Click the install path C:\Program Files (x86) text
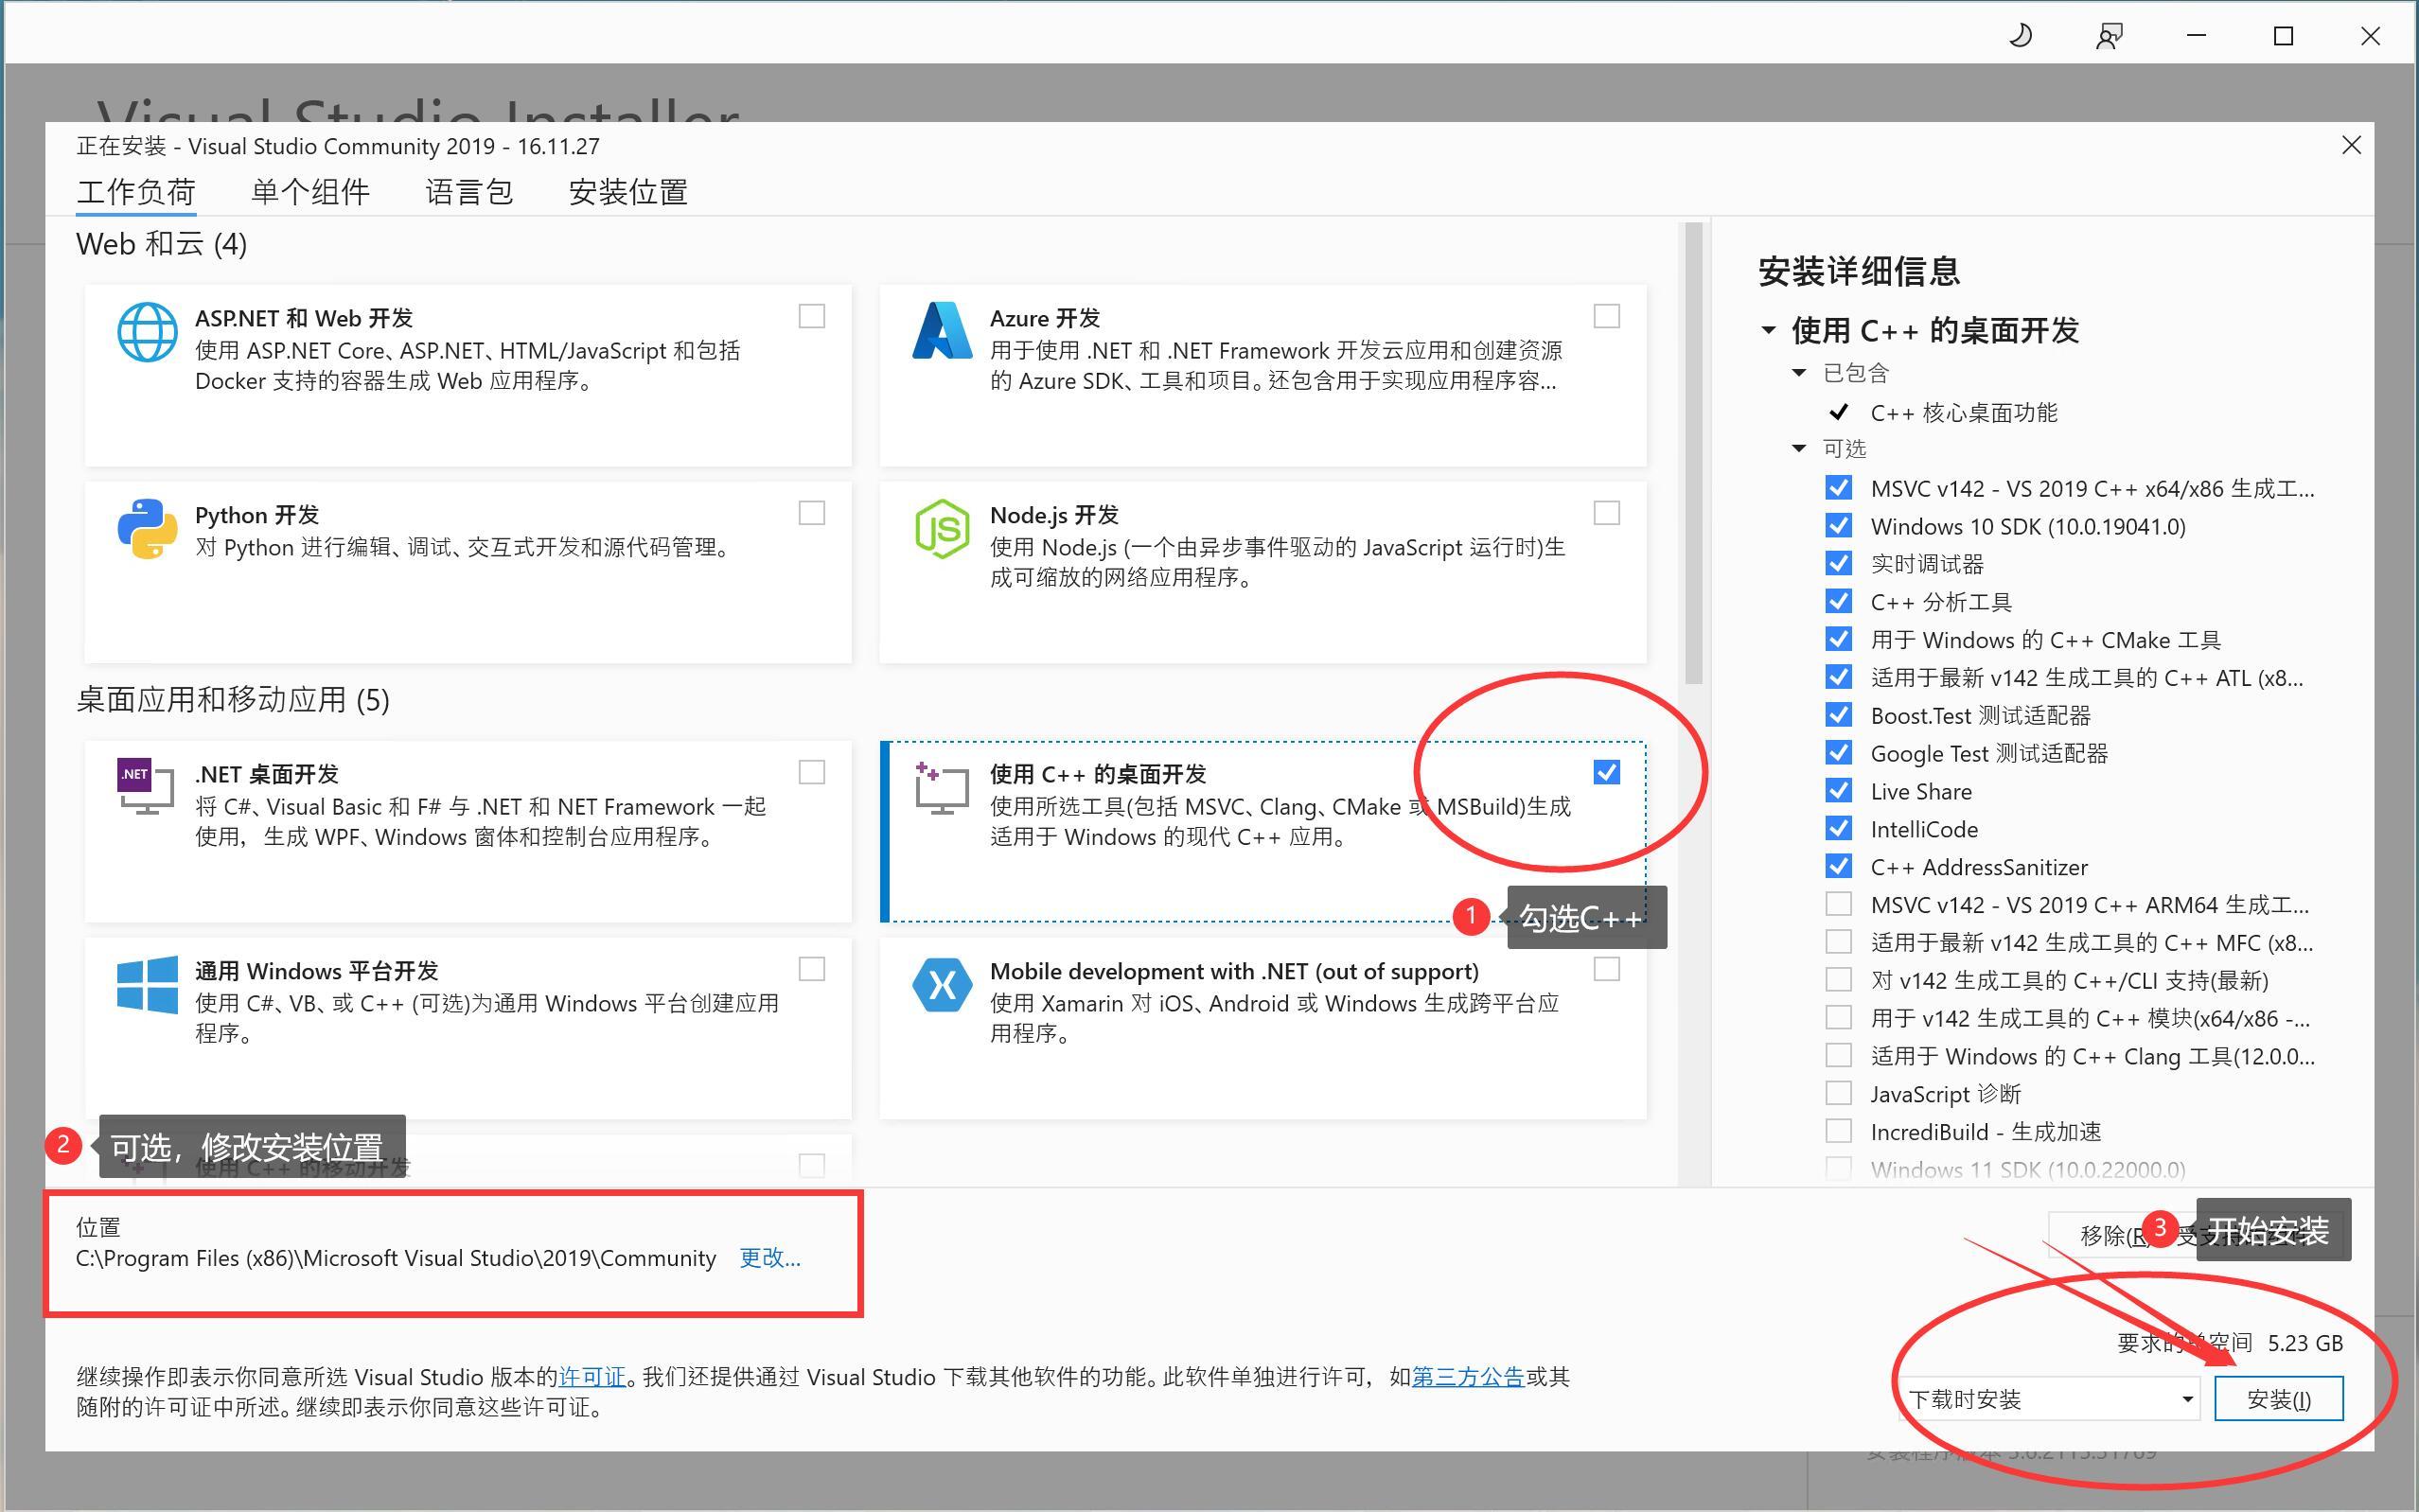Image resolution: width=2419 pixels, height=1512 pixels. (x=396, y=1258)
